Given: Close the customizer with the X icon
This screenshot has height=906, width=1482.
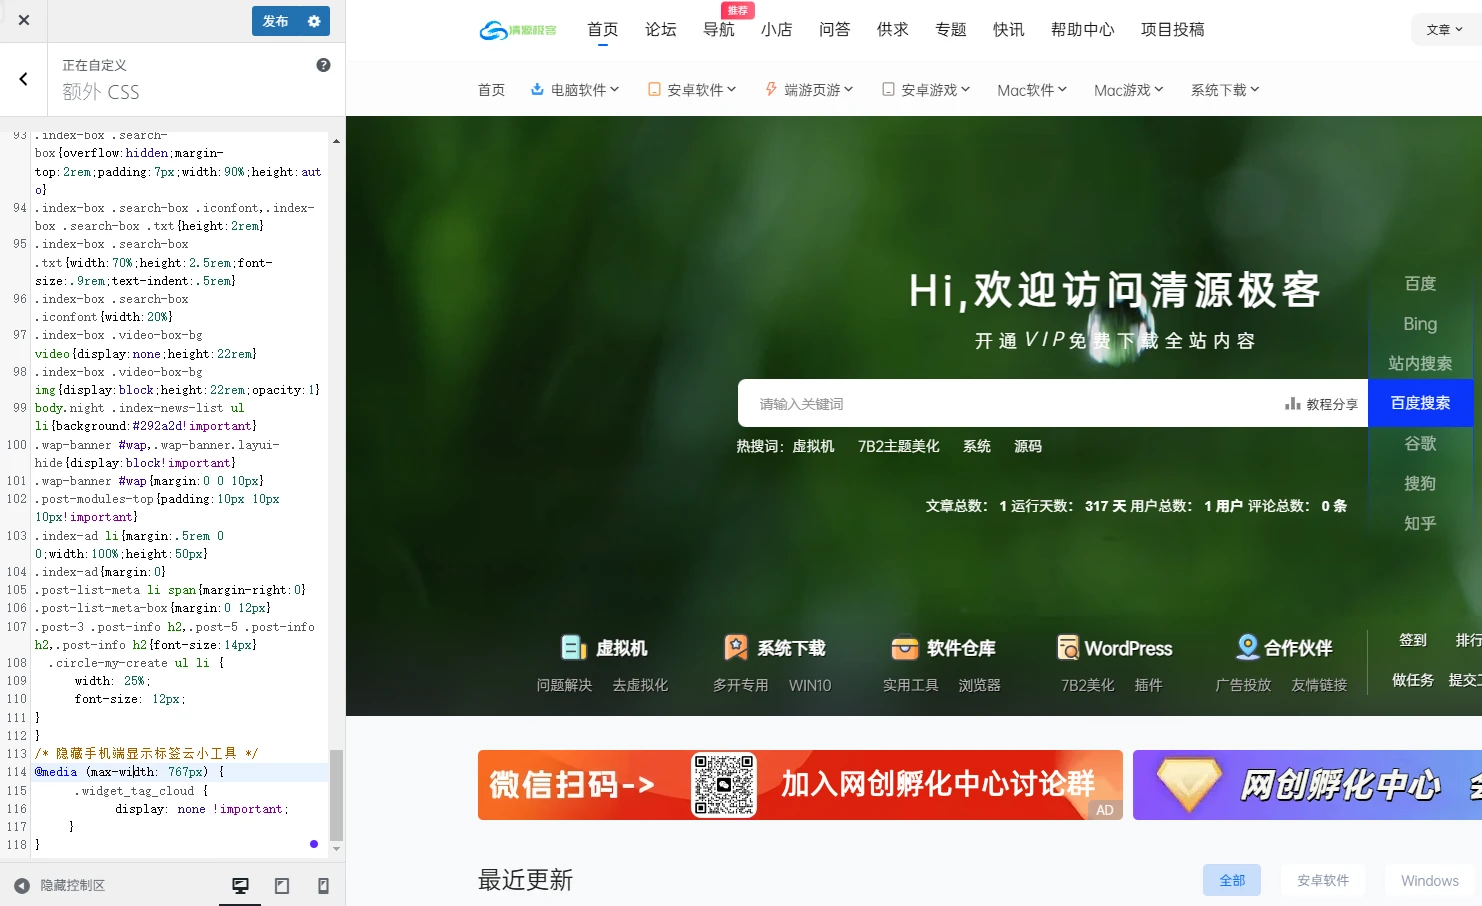Looking at the screenshot, I should 24,20.
